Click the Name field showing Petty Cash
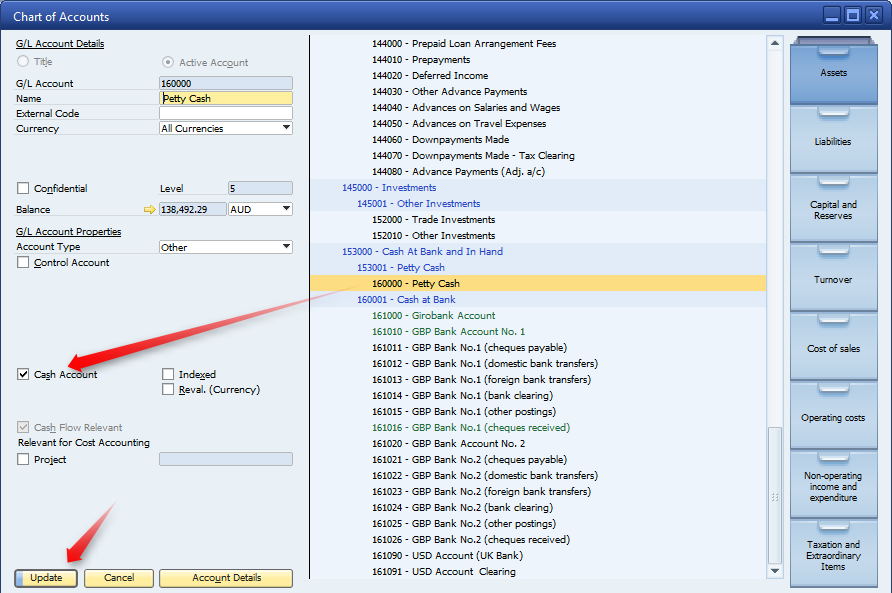892x593 pixels. [x=225, y=98]
